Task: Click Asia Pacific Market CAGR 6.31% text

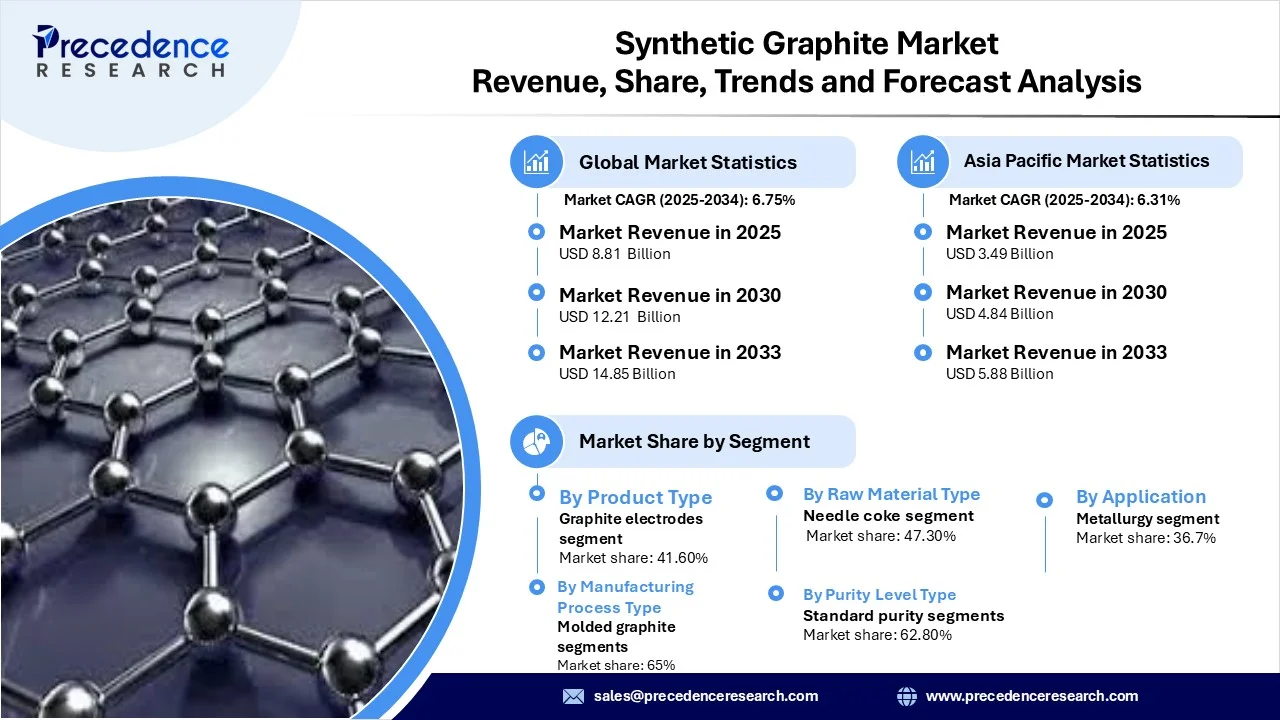Action: coord(1065,200)
